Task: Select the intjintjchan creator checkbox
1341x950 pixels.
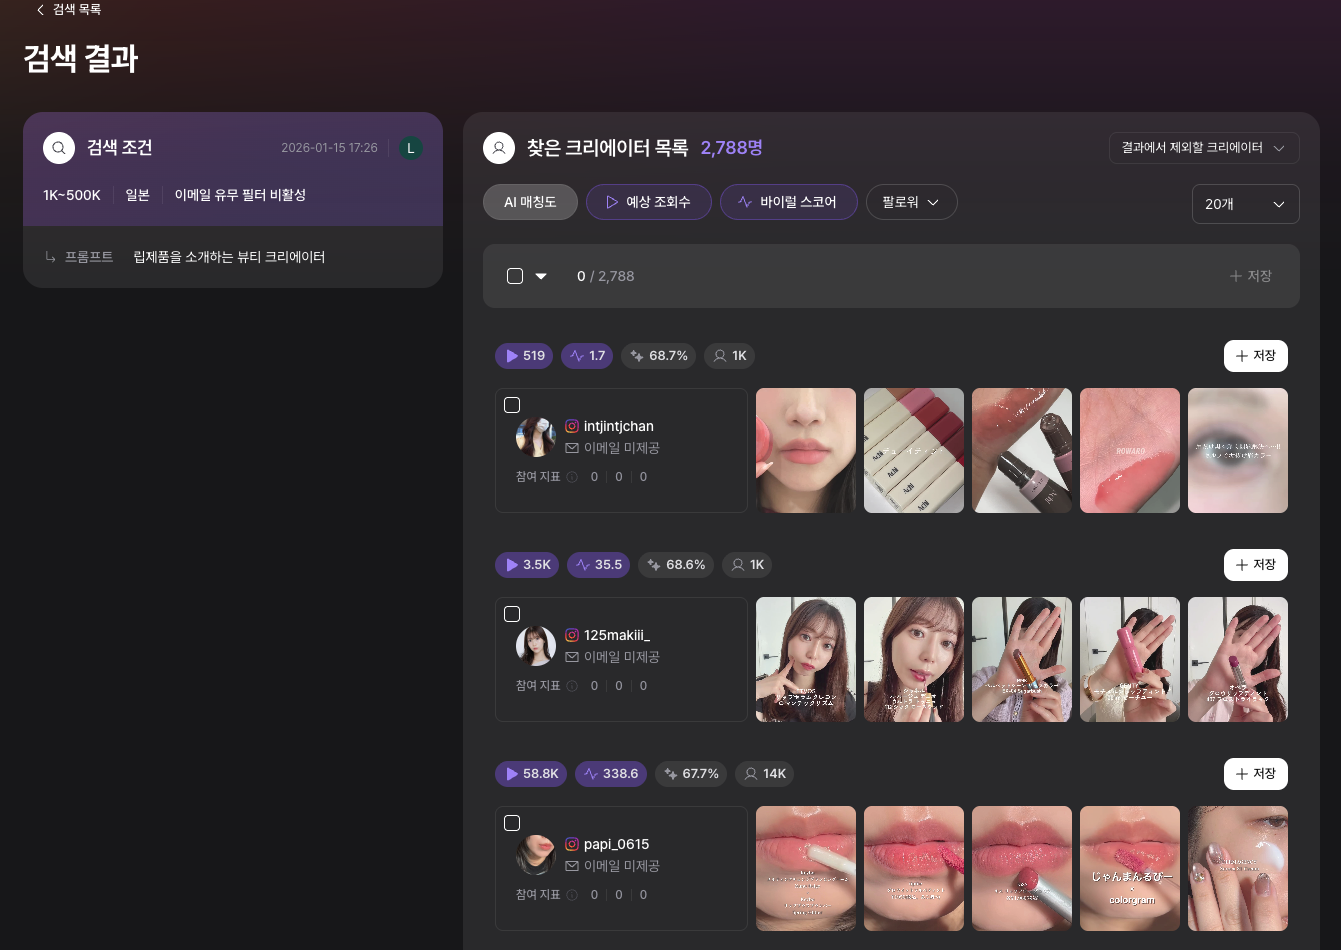Action: (512, 405)
